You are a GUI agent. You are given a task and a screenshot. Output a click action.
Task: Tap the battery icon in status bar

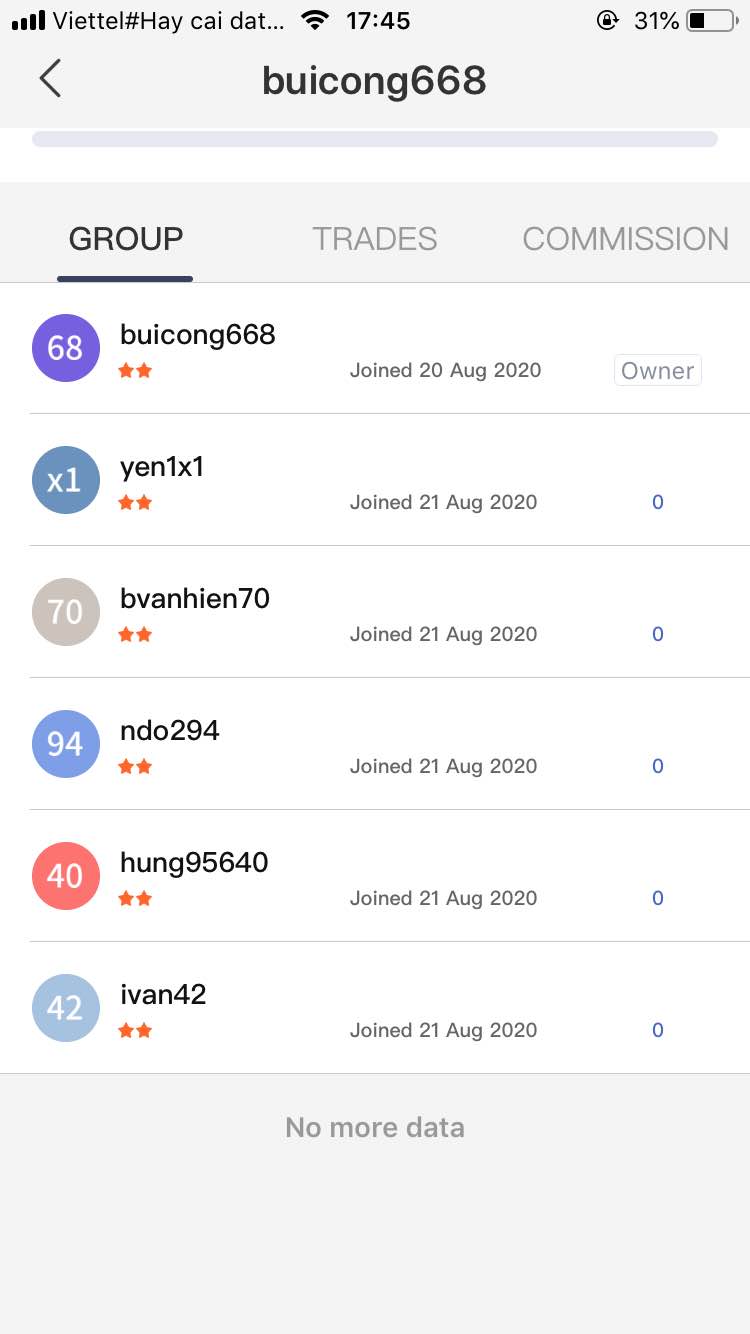(x=712, y=20)
